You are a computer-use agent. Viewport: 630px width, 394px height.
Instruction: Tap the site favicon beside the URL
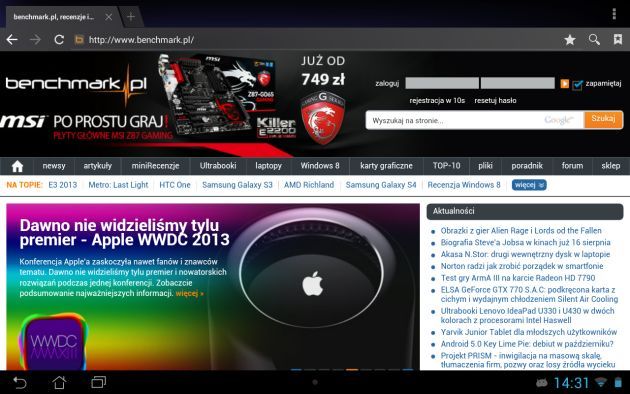pyautogui.click(x=79, y=39)
